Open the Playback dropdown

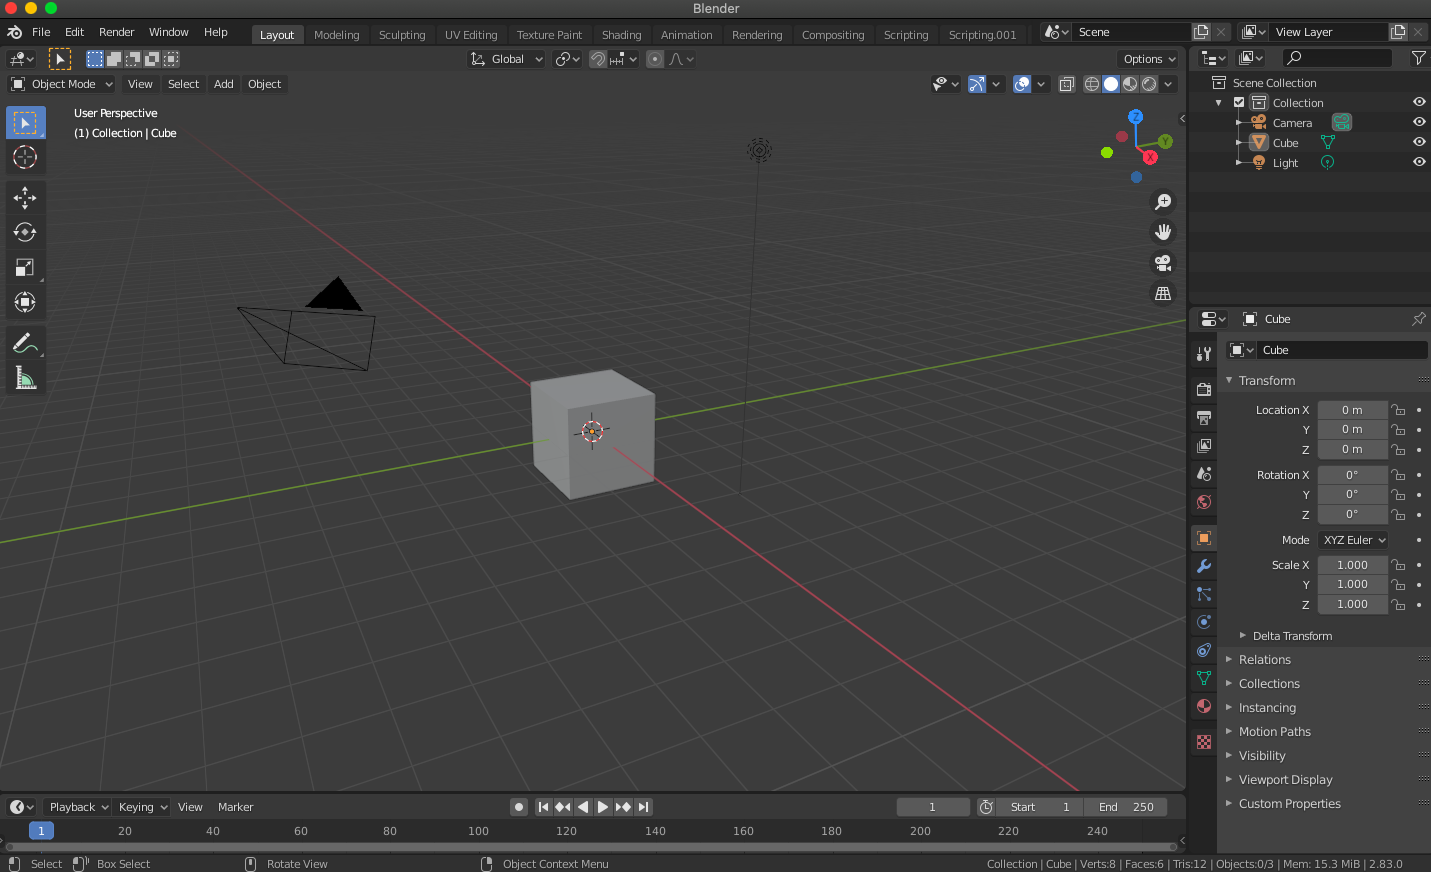pos(78,807)
